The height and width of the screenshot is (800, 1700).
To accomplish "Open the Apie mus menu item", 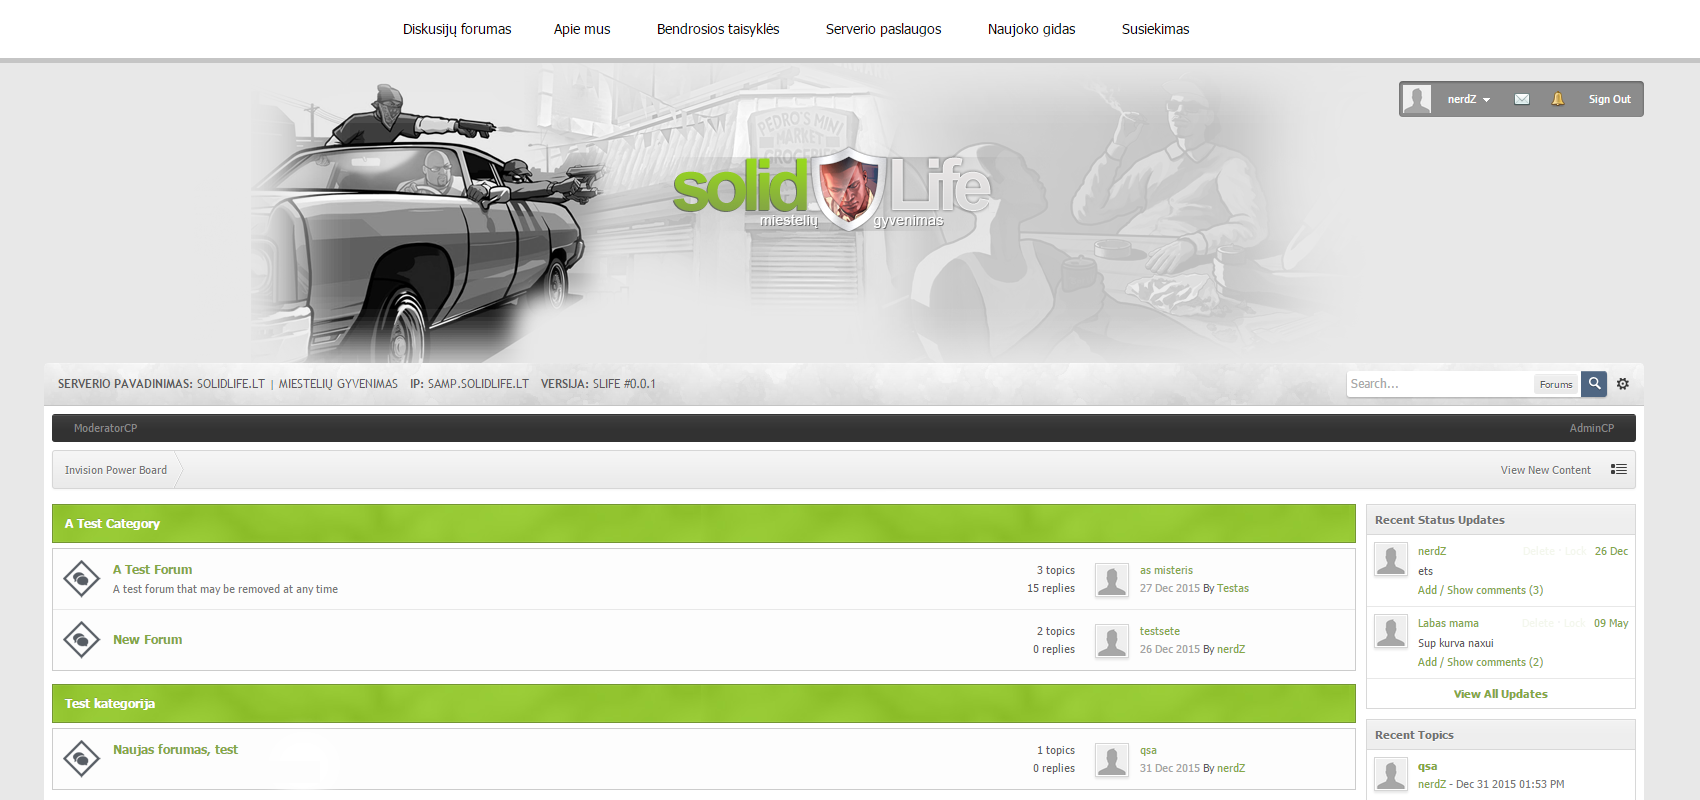I will [582, 29].
